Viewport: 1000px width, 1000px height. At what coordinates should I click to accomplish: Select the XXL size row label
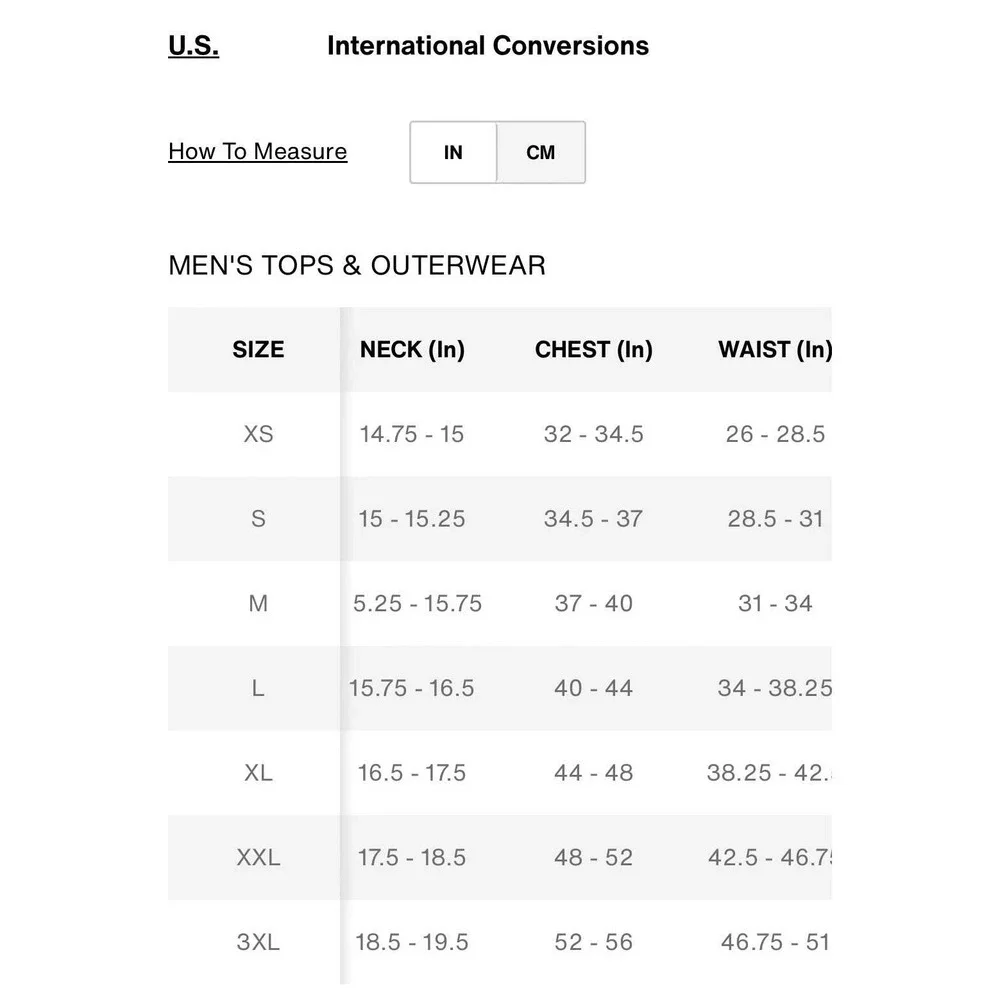tap(258, 858)
